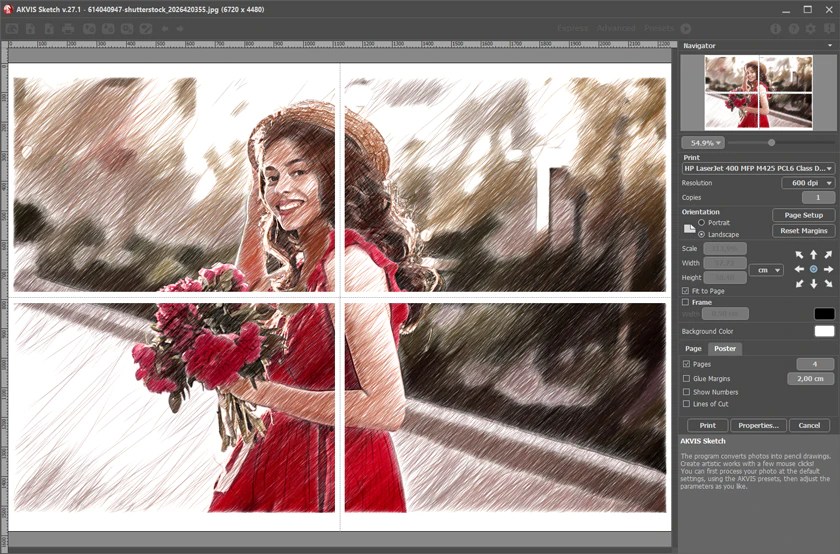Click the Page Setup button

pos(804,215)
